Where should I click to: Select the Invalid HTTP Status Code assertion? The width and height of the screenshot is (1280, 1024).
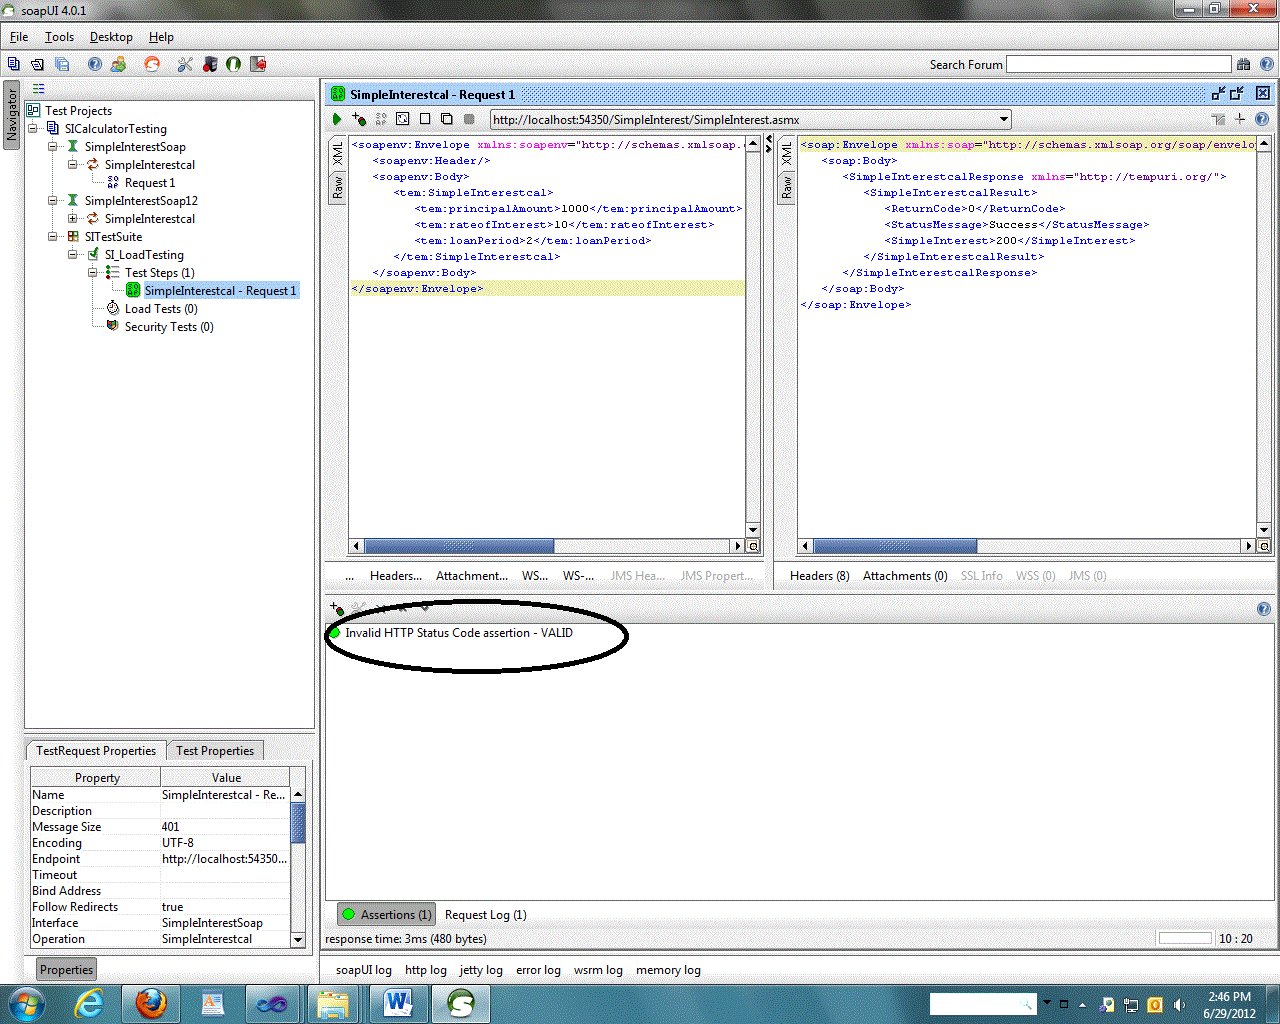click(x=459, y=633)
